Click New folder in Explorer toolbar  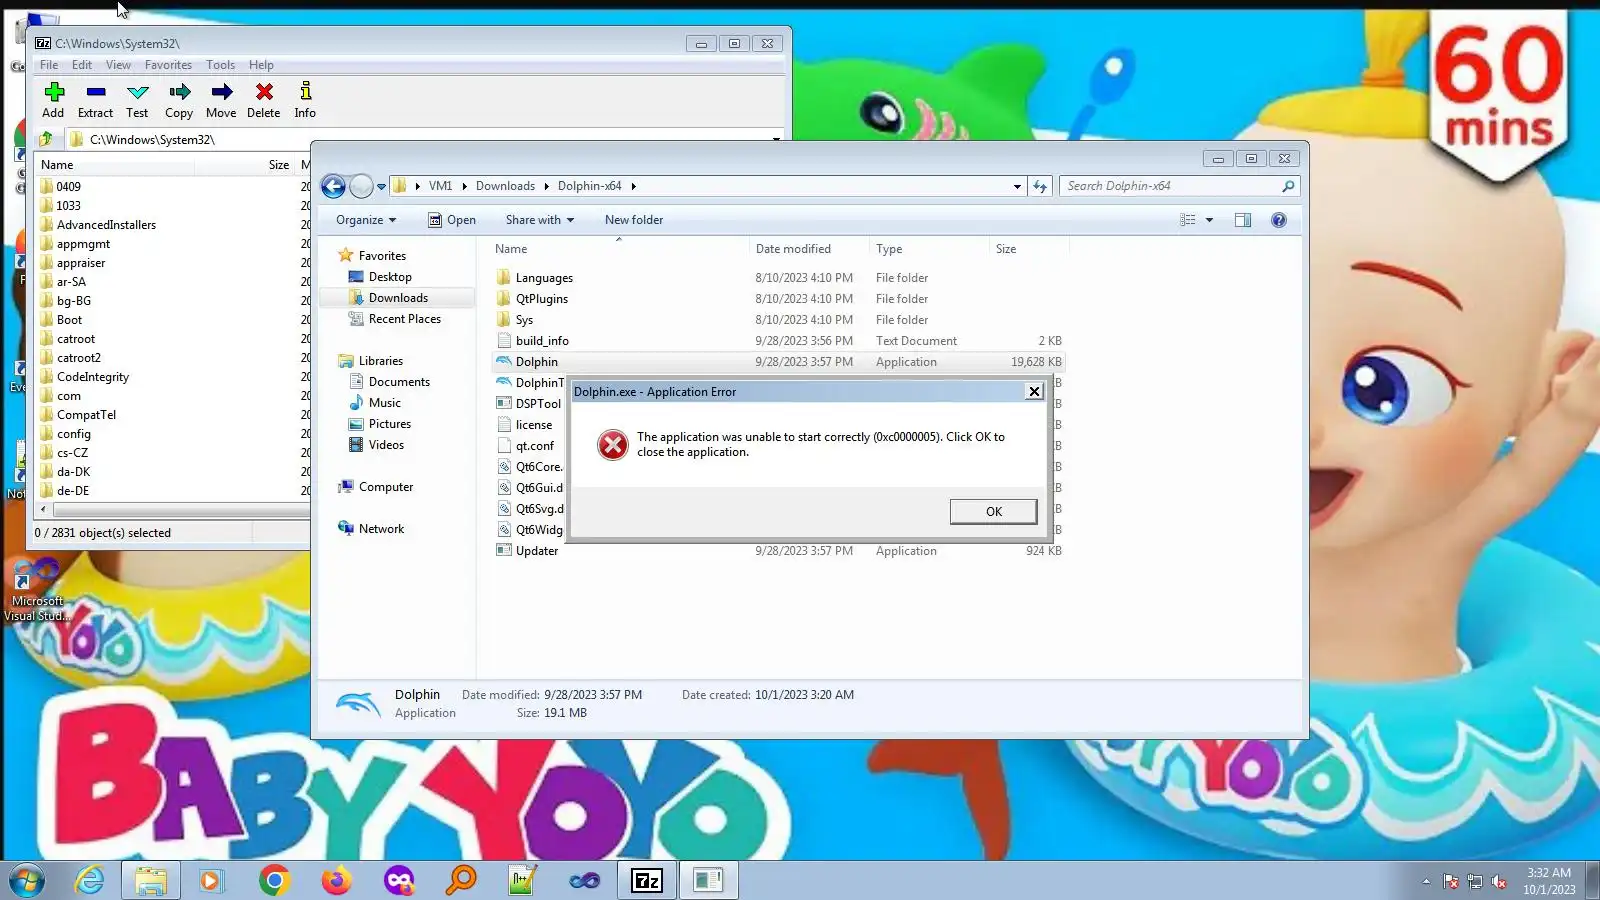(x=634, y=220)
